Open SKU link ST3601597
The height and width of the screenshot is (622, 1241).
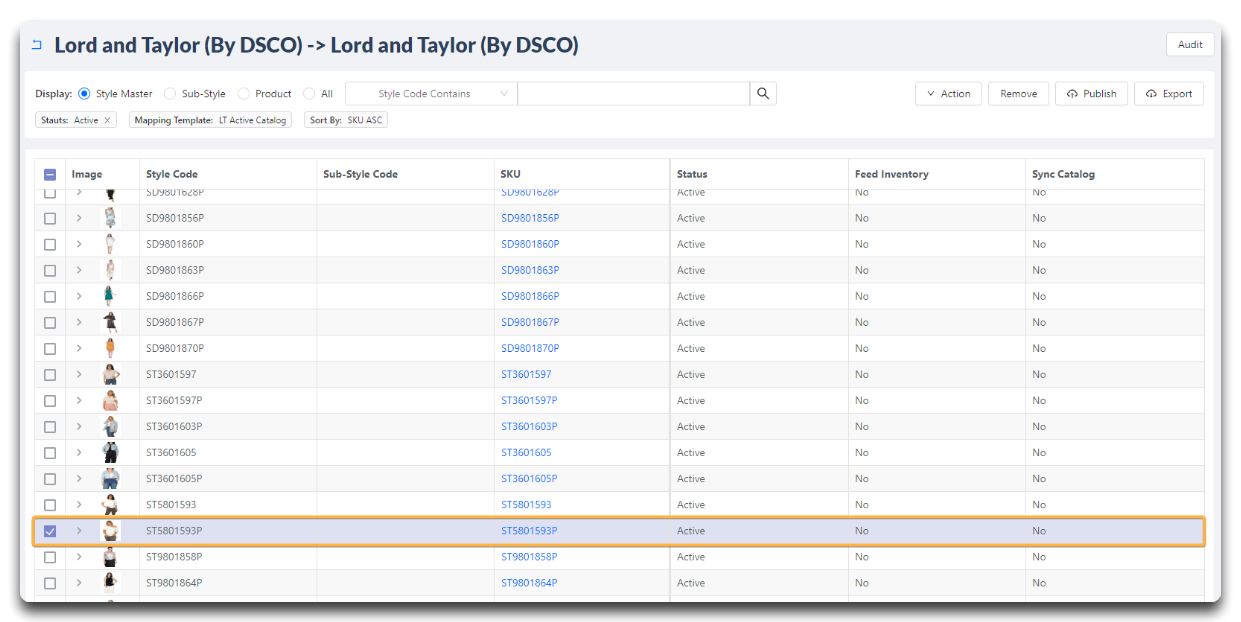526,374
